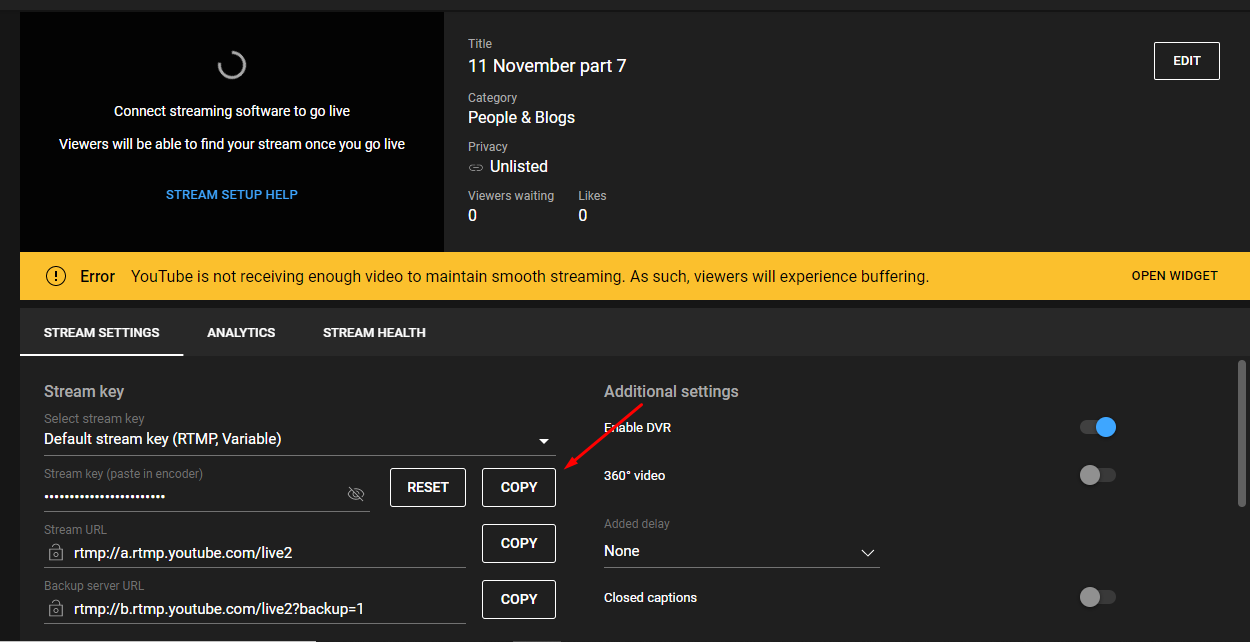1250x642 pixels.
Task: Switch to the Analytics tab
Action: pos(241,333)
